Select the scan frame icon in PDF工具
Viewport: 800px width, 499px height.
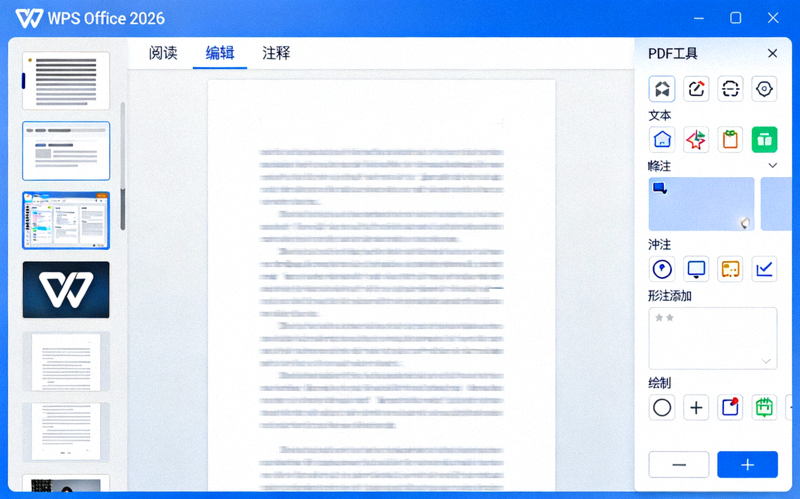tap(730, 89)
